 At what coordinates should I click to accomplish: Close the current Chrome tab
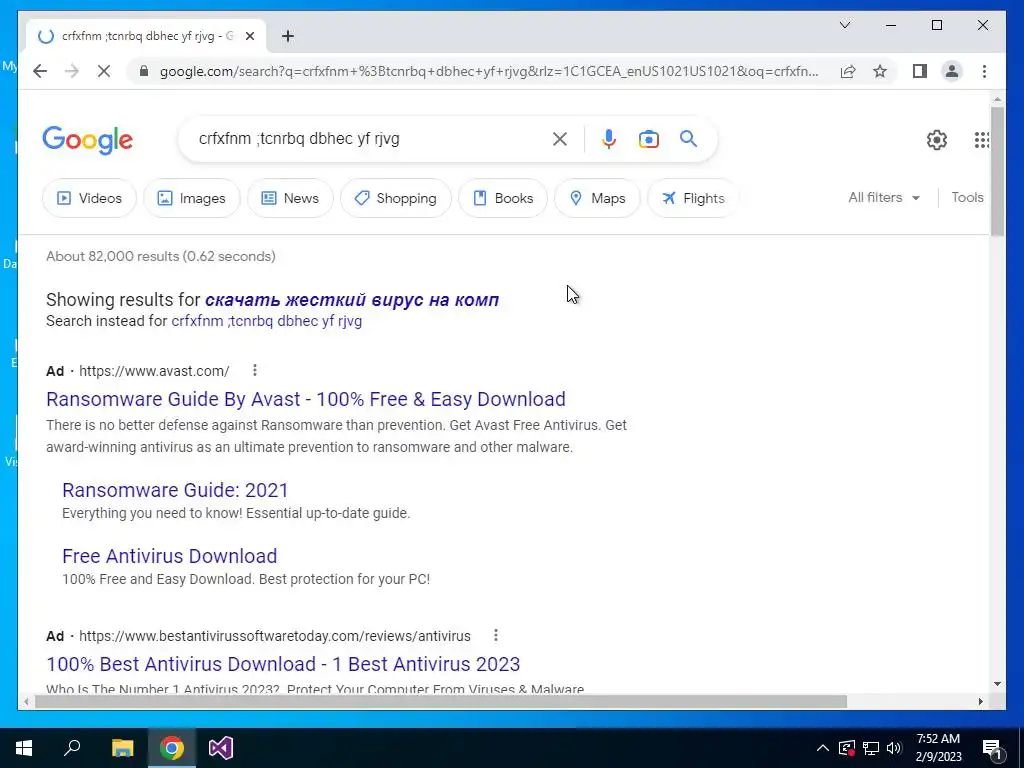[x=249, y=37]
